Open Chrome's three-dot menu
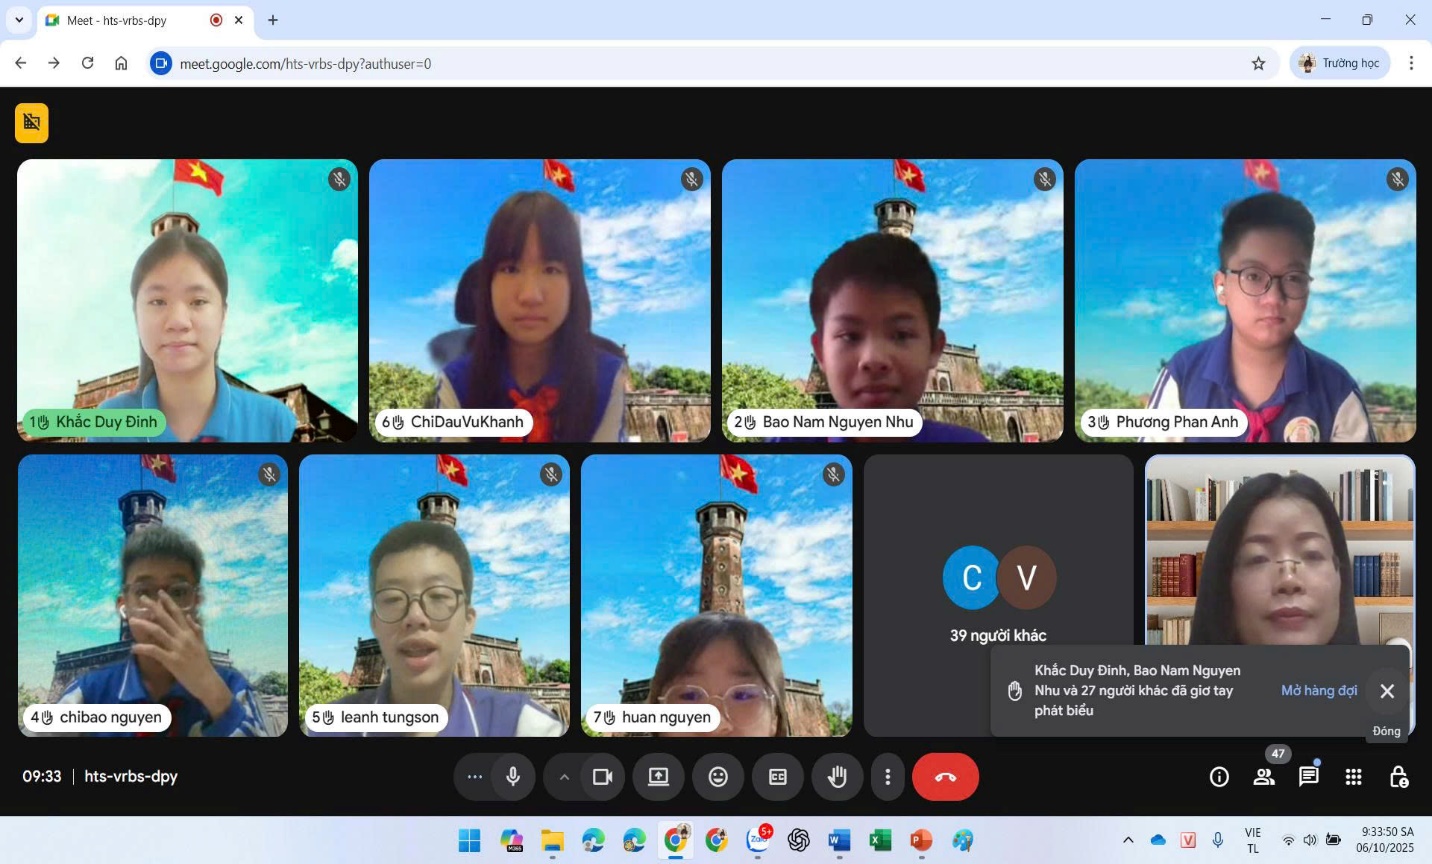This screenshot has height=864, width=1432. pyautogui.click(x=1411, y=64)
